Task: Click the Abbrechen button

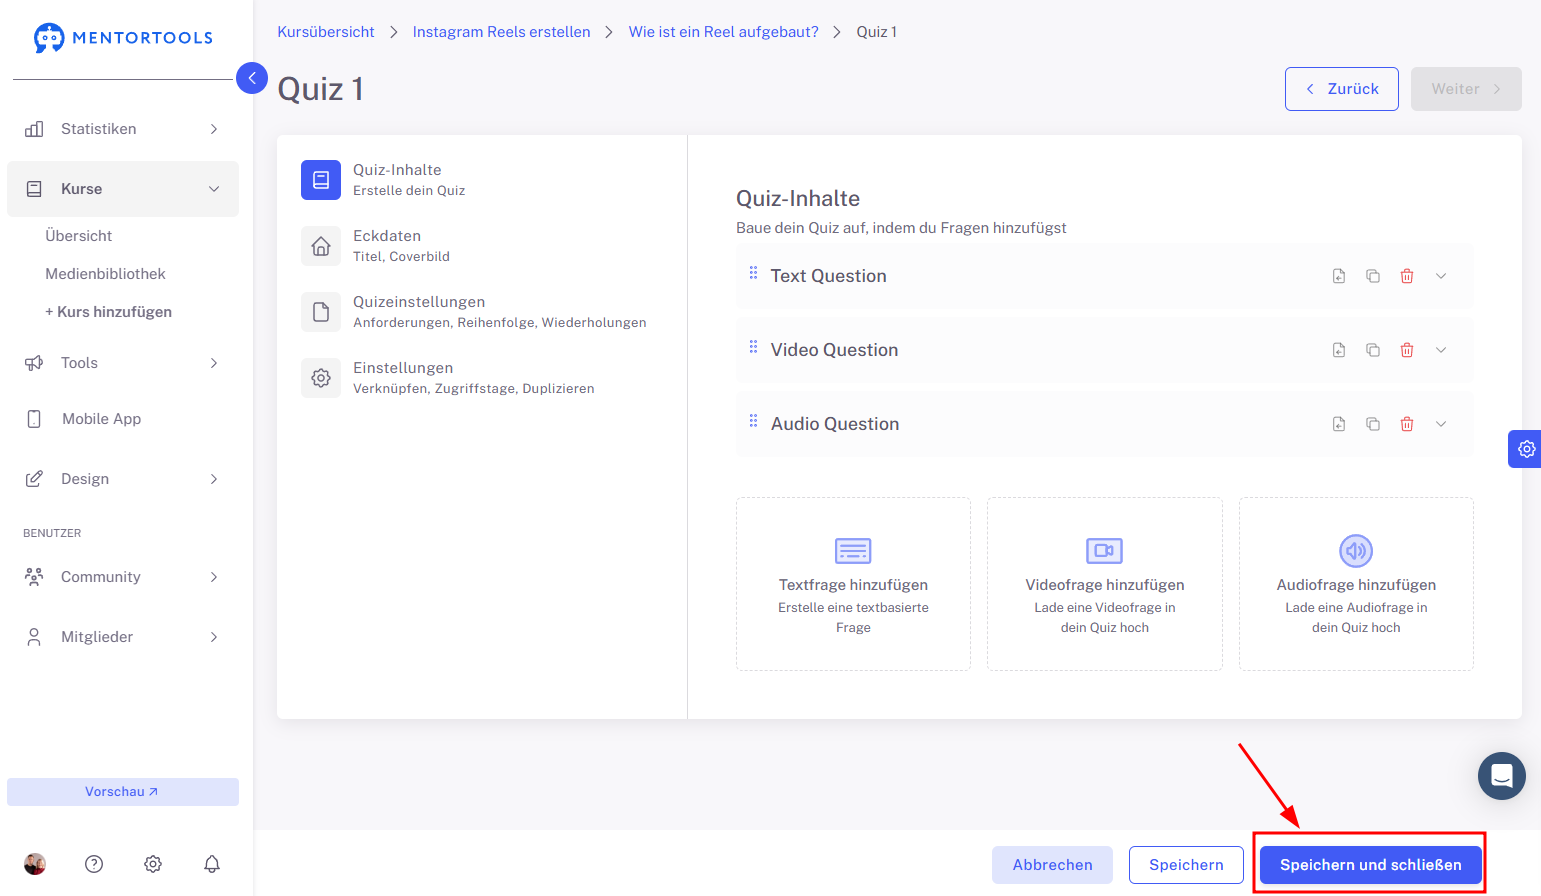Action: [x=1052, y=865]
